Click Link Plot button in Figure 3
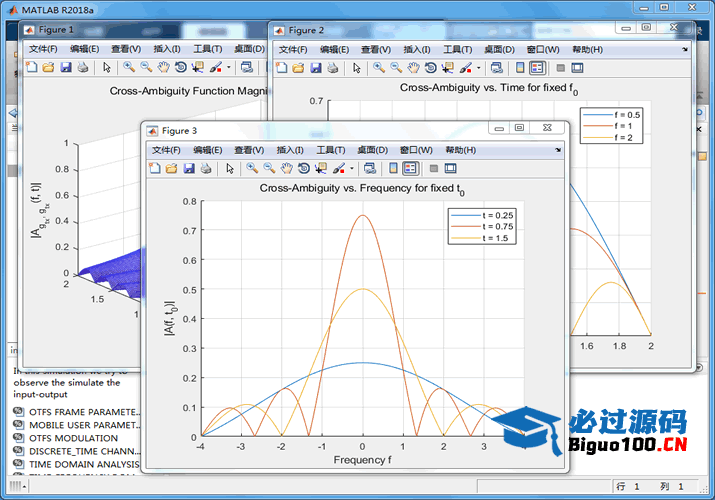Image resolution: width=715 pixels, height=500 pixels. (x=369, y=169)
